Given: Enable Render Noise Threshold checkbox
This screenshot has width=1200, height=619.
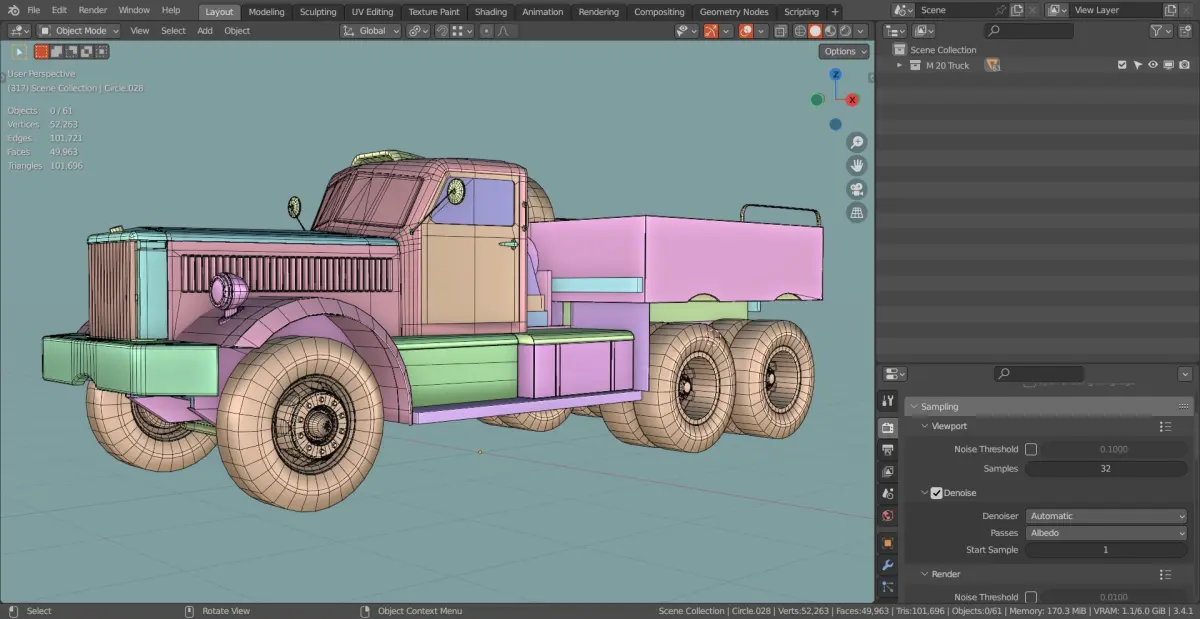Looking at the screenshot, I should click(x=1031, y=597).
